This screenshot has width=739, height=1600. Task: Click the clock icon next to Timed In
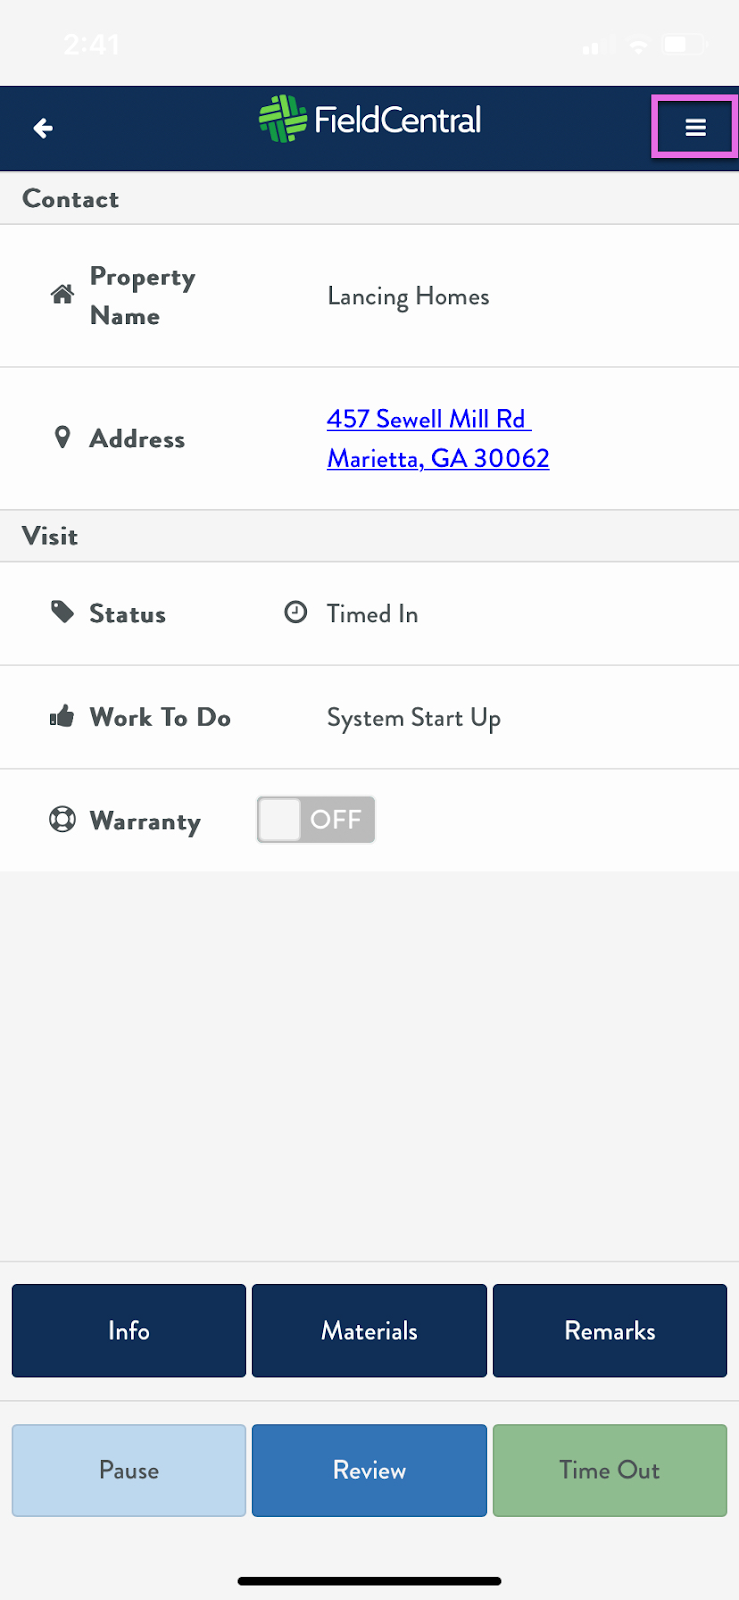click(x=296, y=612)
